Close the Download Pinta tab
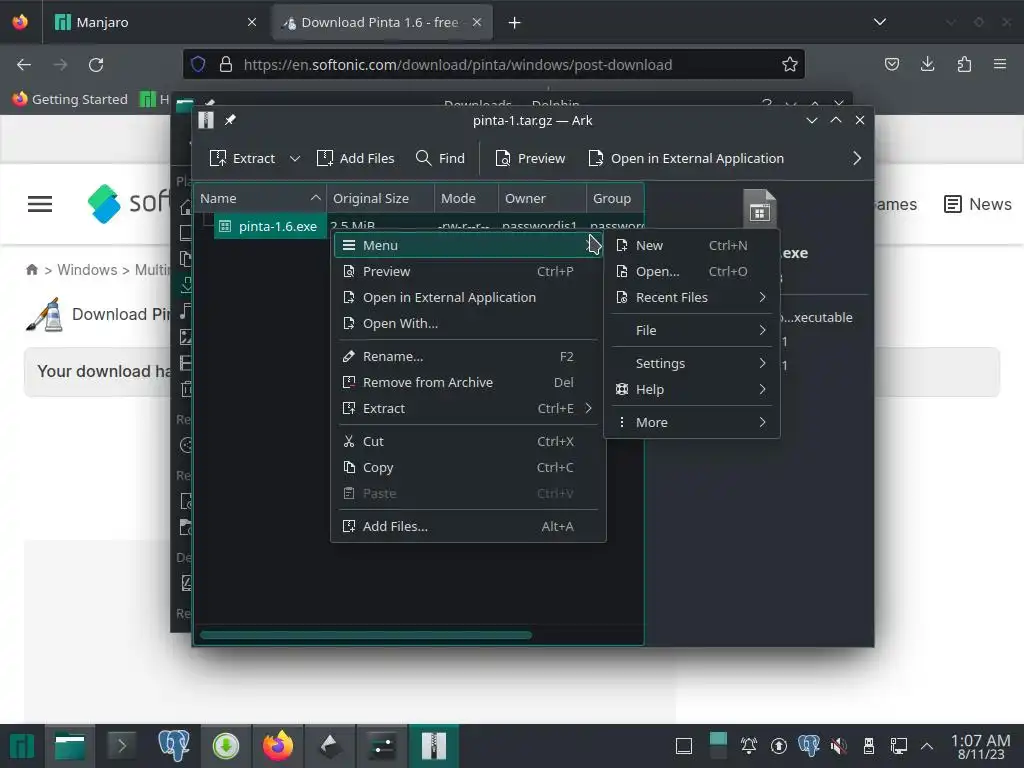1024x768 pixels. coord(477,22)
